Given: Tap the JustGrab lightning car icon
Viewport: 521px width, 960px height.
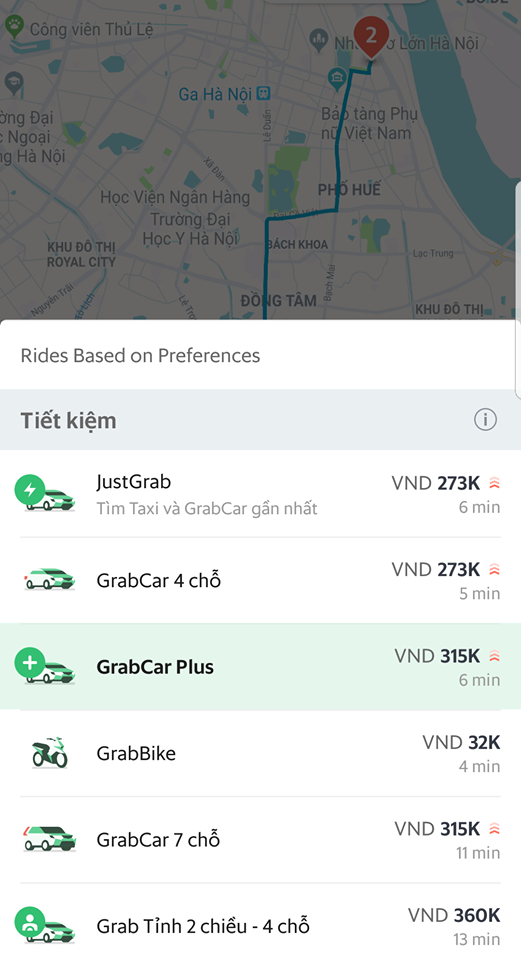Looking at the screenshot, I should tap(45, 493).
